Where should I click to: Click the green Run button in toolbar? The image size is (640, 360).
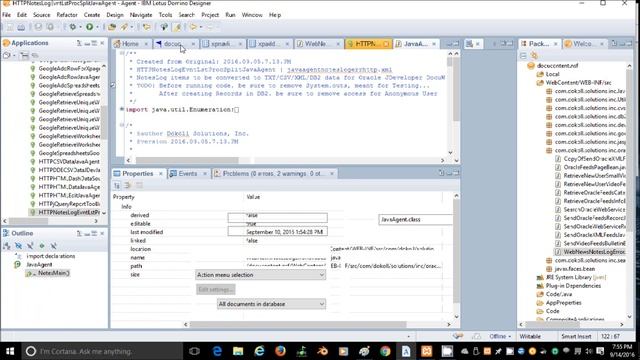(x=89, y=27)
